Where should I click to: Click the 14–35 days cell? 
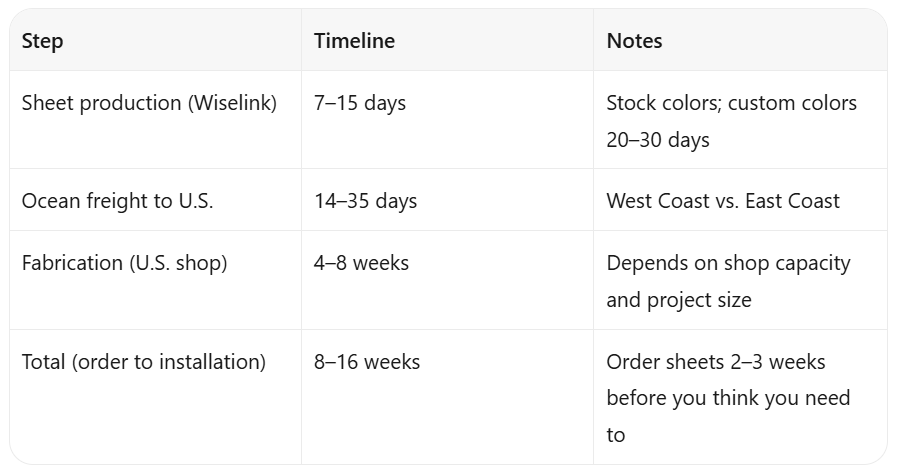click(447, 200)
